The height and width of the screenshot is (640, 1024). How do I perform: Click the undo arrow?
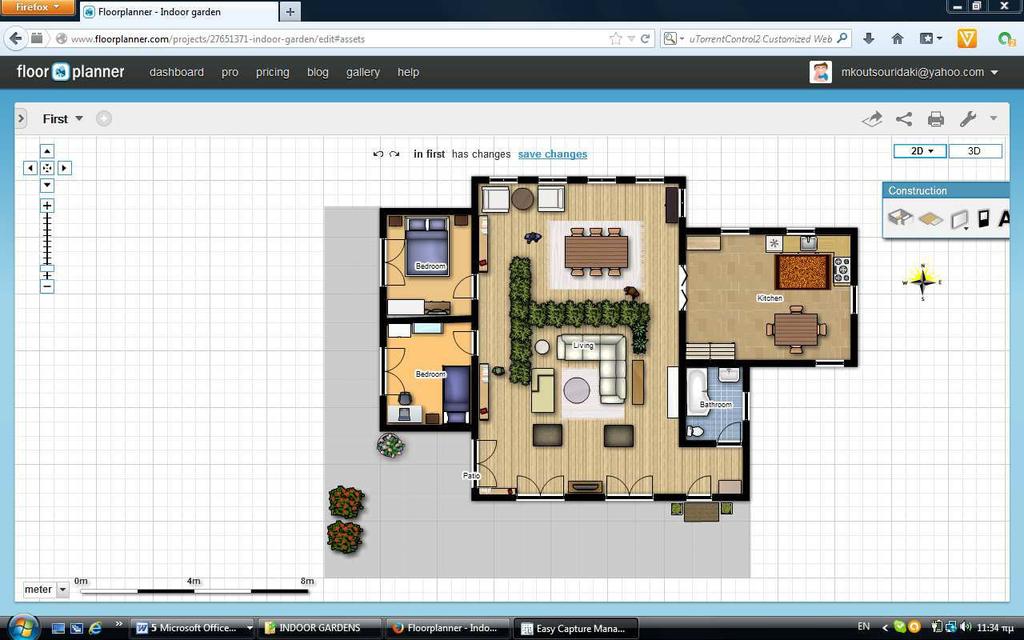point(377,154)
